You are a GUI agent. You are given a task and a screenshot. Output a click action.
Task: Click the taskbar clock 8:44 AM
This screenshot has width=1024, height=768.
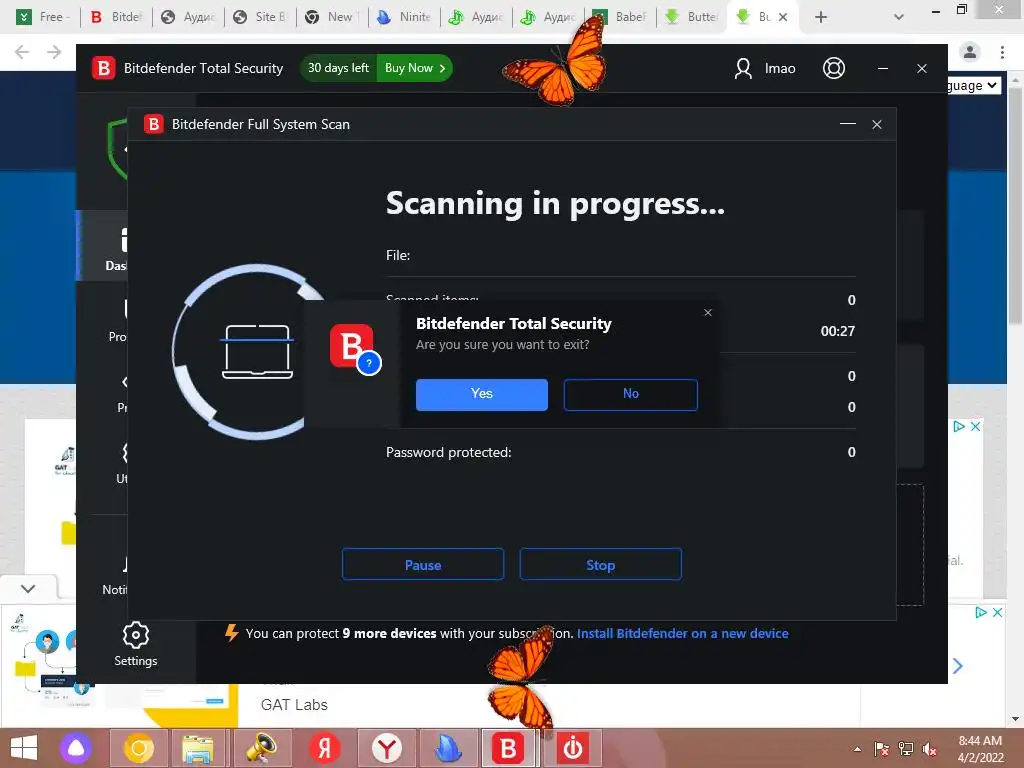tap(980, 741)
